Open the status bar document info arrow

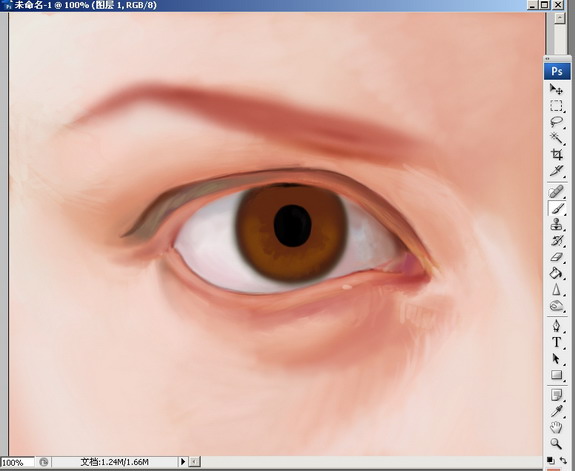(183, 461)
